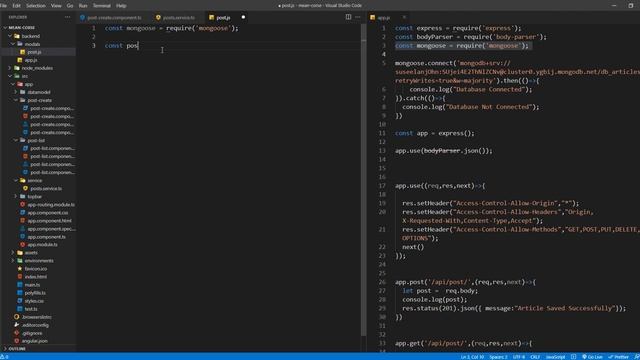Viewport: 640px width, 360px height.
Task: Click the Go Live button
Action: 592,357
